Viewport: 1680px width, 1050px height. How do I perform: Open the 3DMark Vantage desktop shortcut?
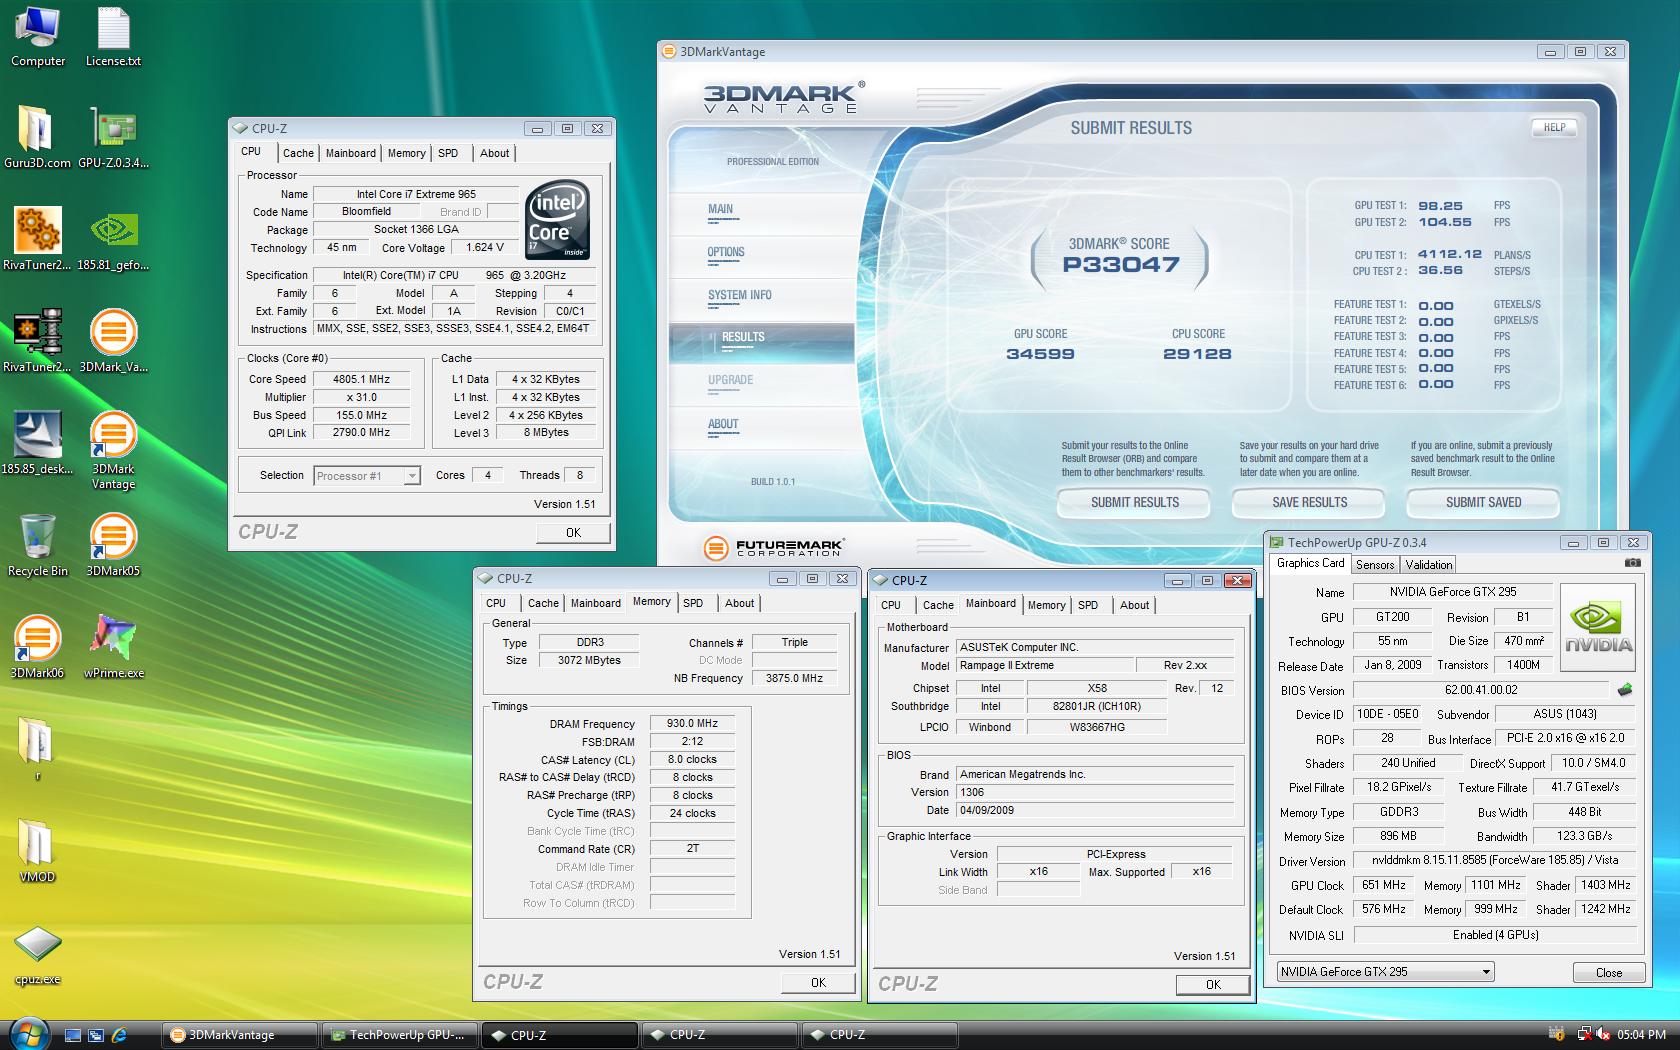point(113,451)
